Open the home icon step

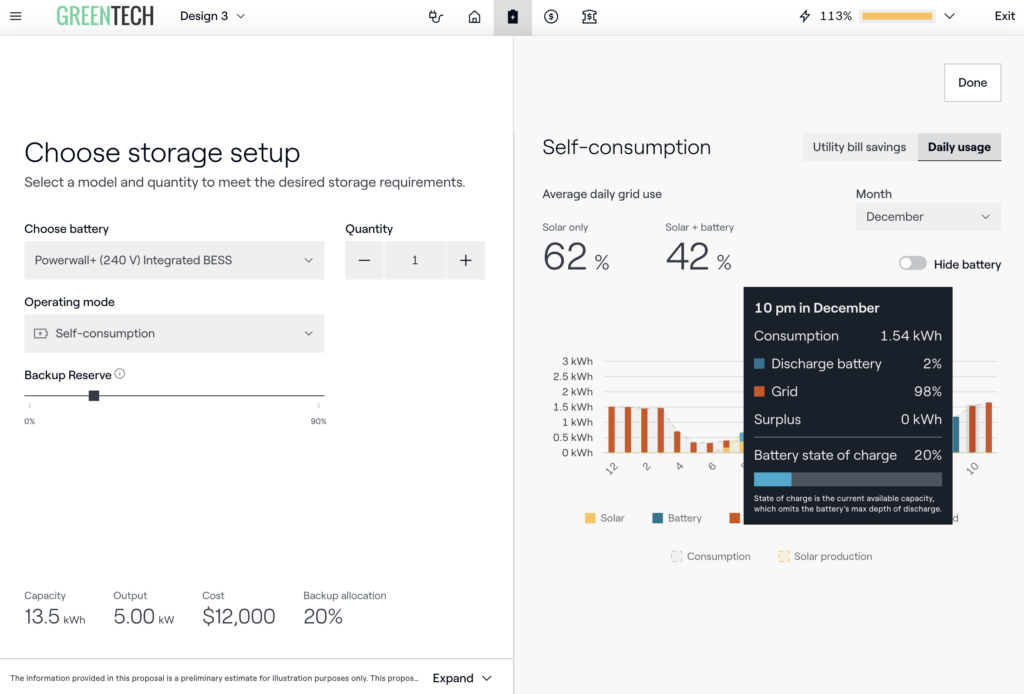point(475,16)
